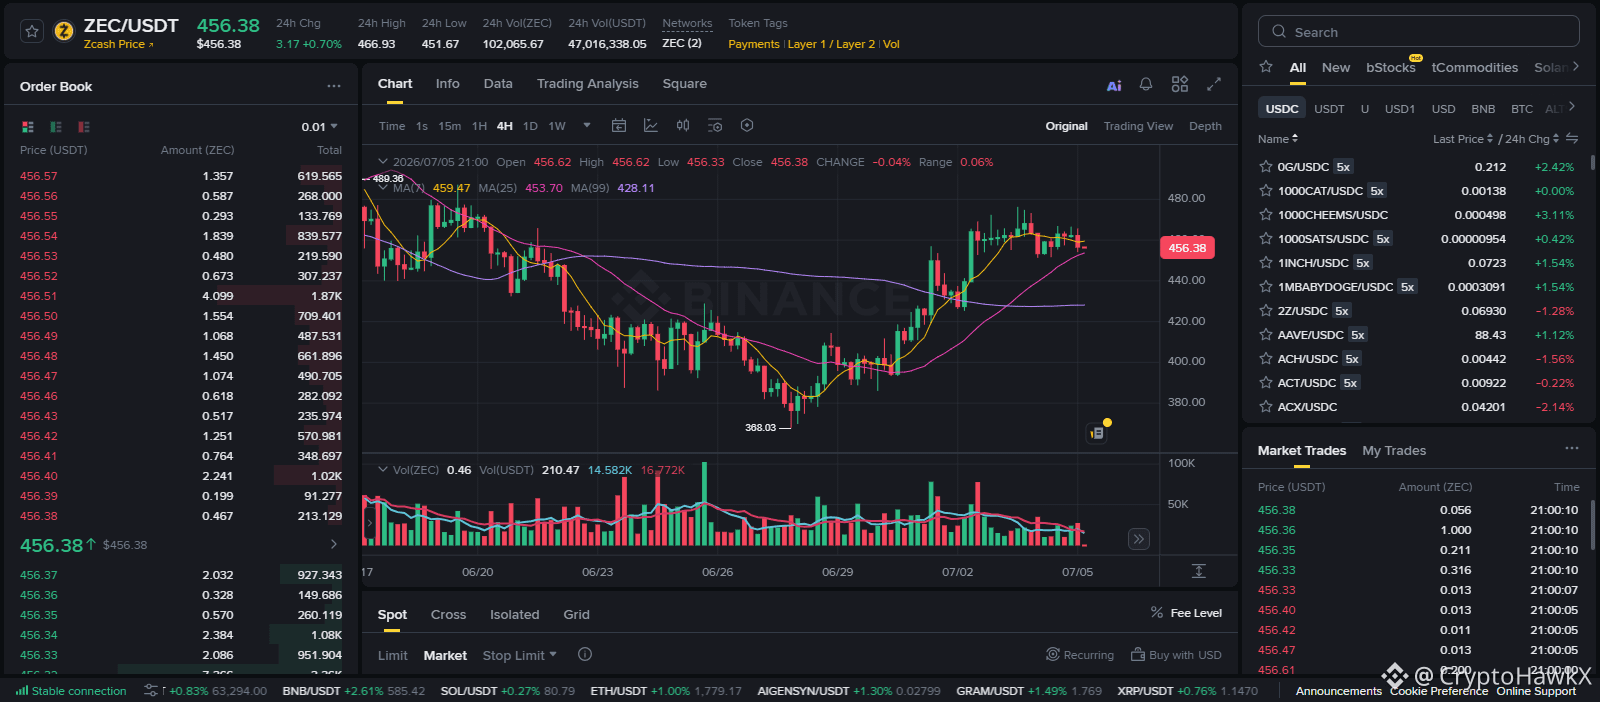This screenshot has height=702, width=1600.
Task: Click the Recurring buy option
Action: click(1080, 655)
